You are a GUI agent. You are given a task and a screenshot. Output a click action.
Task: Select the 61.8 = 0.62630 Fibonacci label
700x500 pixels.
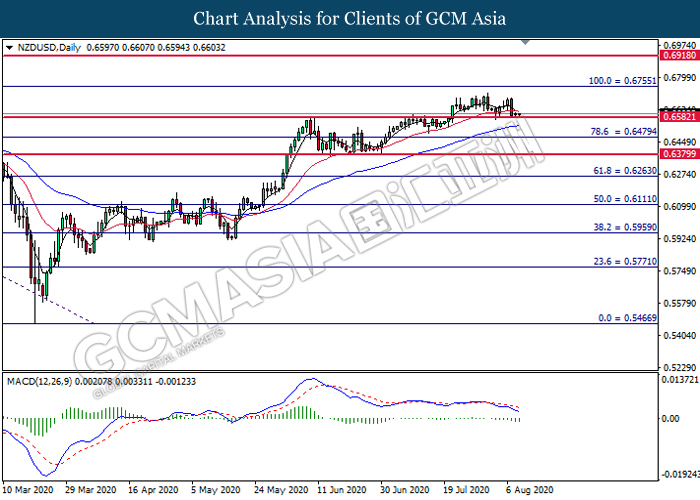coord(624,170)
